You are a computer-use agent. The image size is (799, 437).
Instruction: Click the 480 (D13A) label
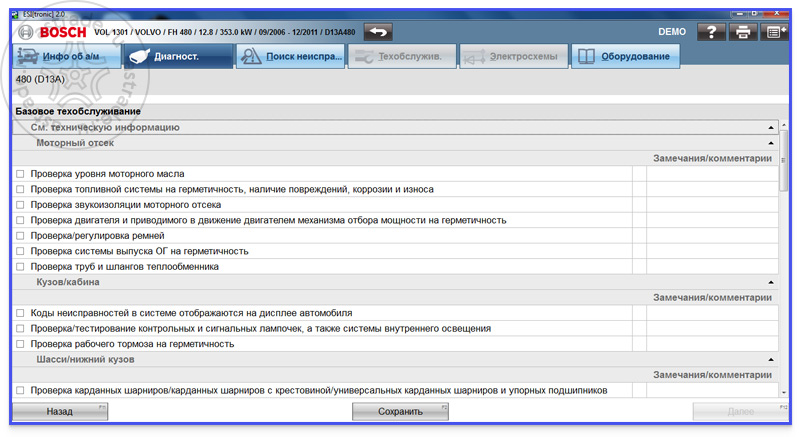click(40, 79)
